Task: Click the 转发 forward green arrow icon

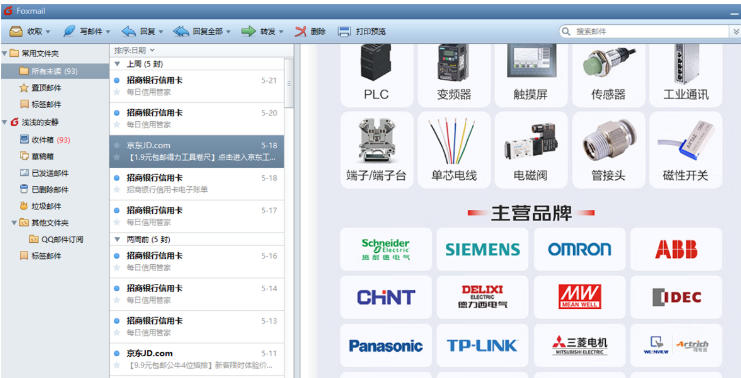Action: pyautogui.click(x=249, y=32)
